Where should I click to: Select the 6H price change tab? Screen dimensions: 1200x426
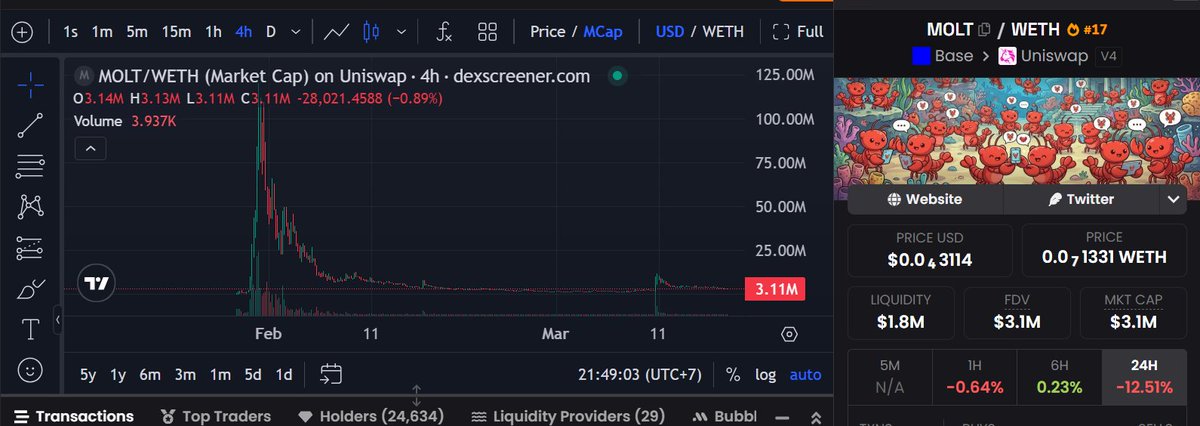click(1058, 377)
